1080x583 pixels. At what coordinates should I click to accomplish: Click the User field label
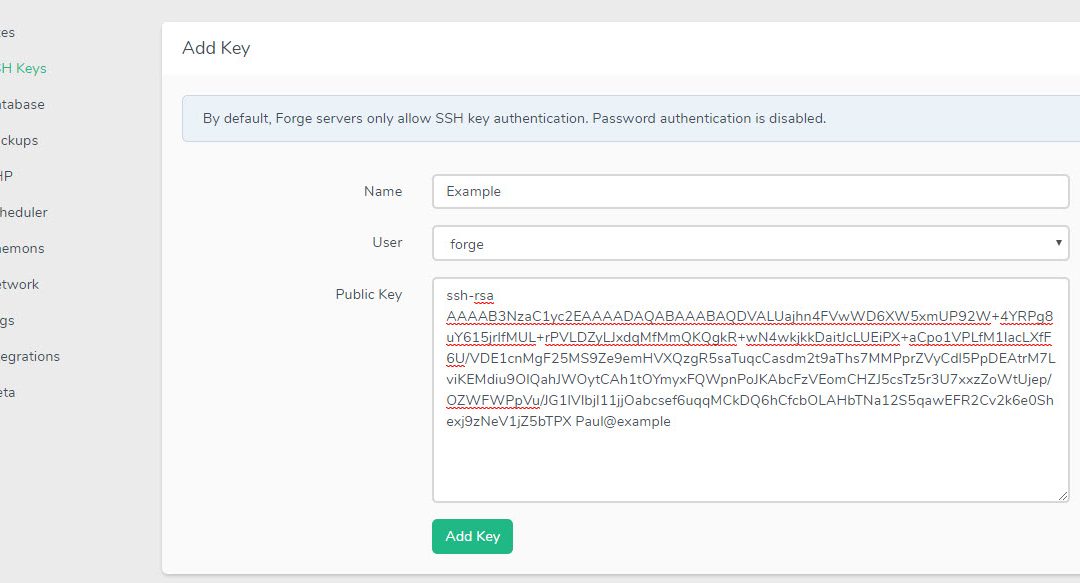[x=387, y=243]
